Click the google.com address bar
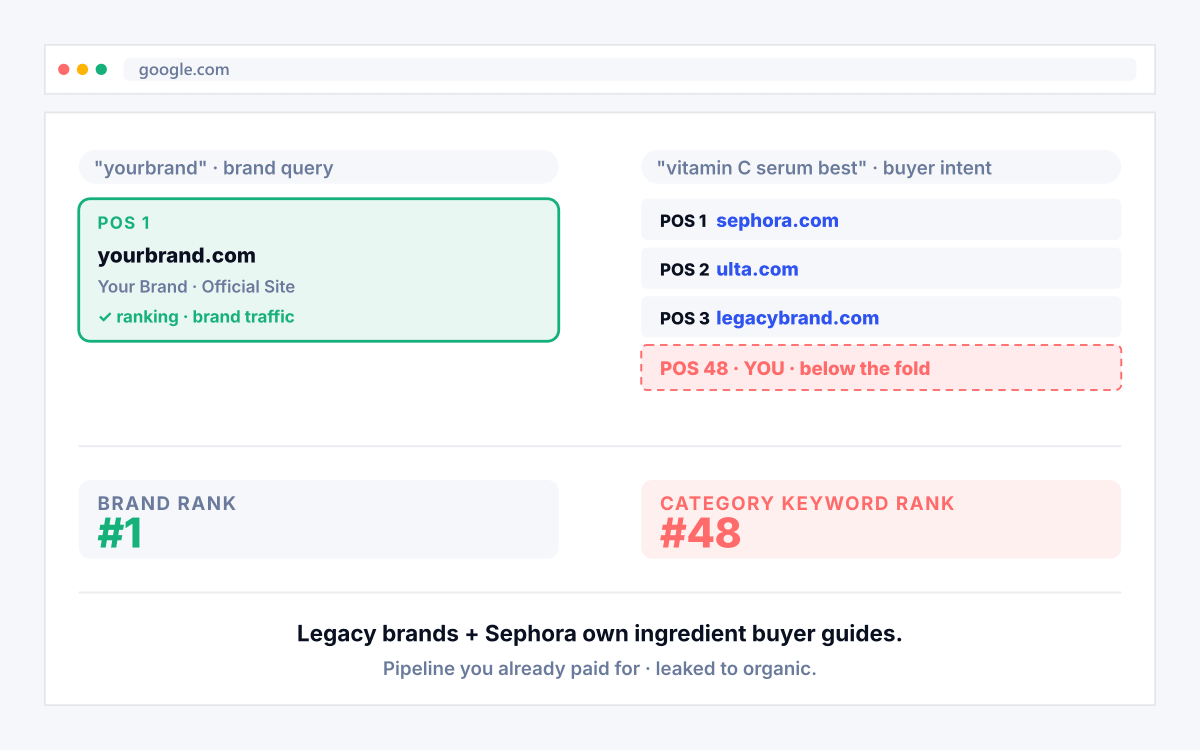 pos(630,70)
